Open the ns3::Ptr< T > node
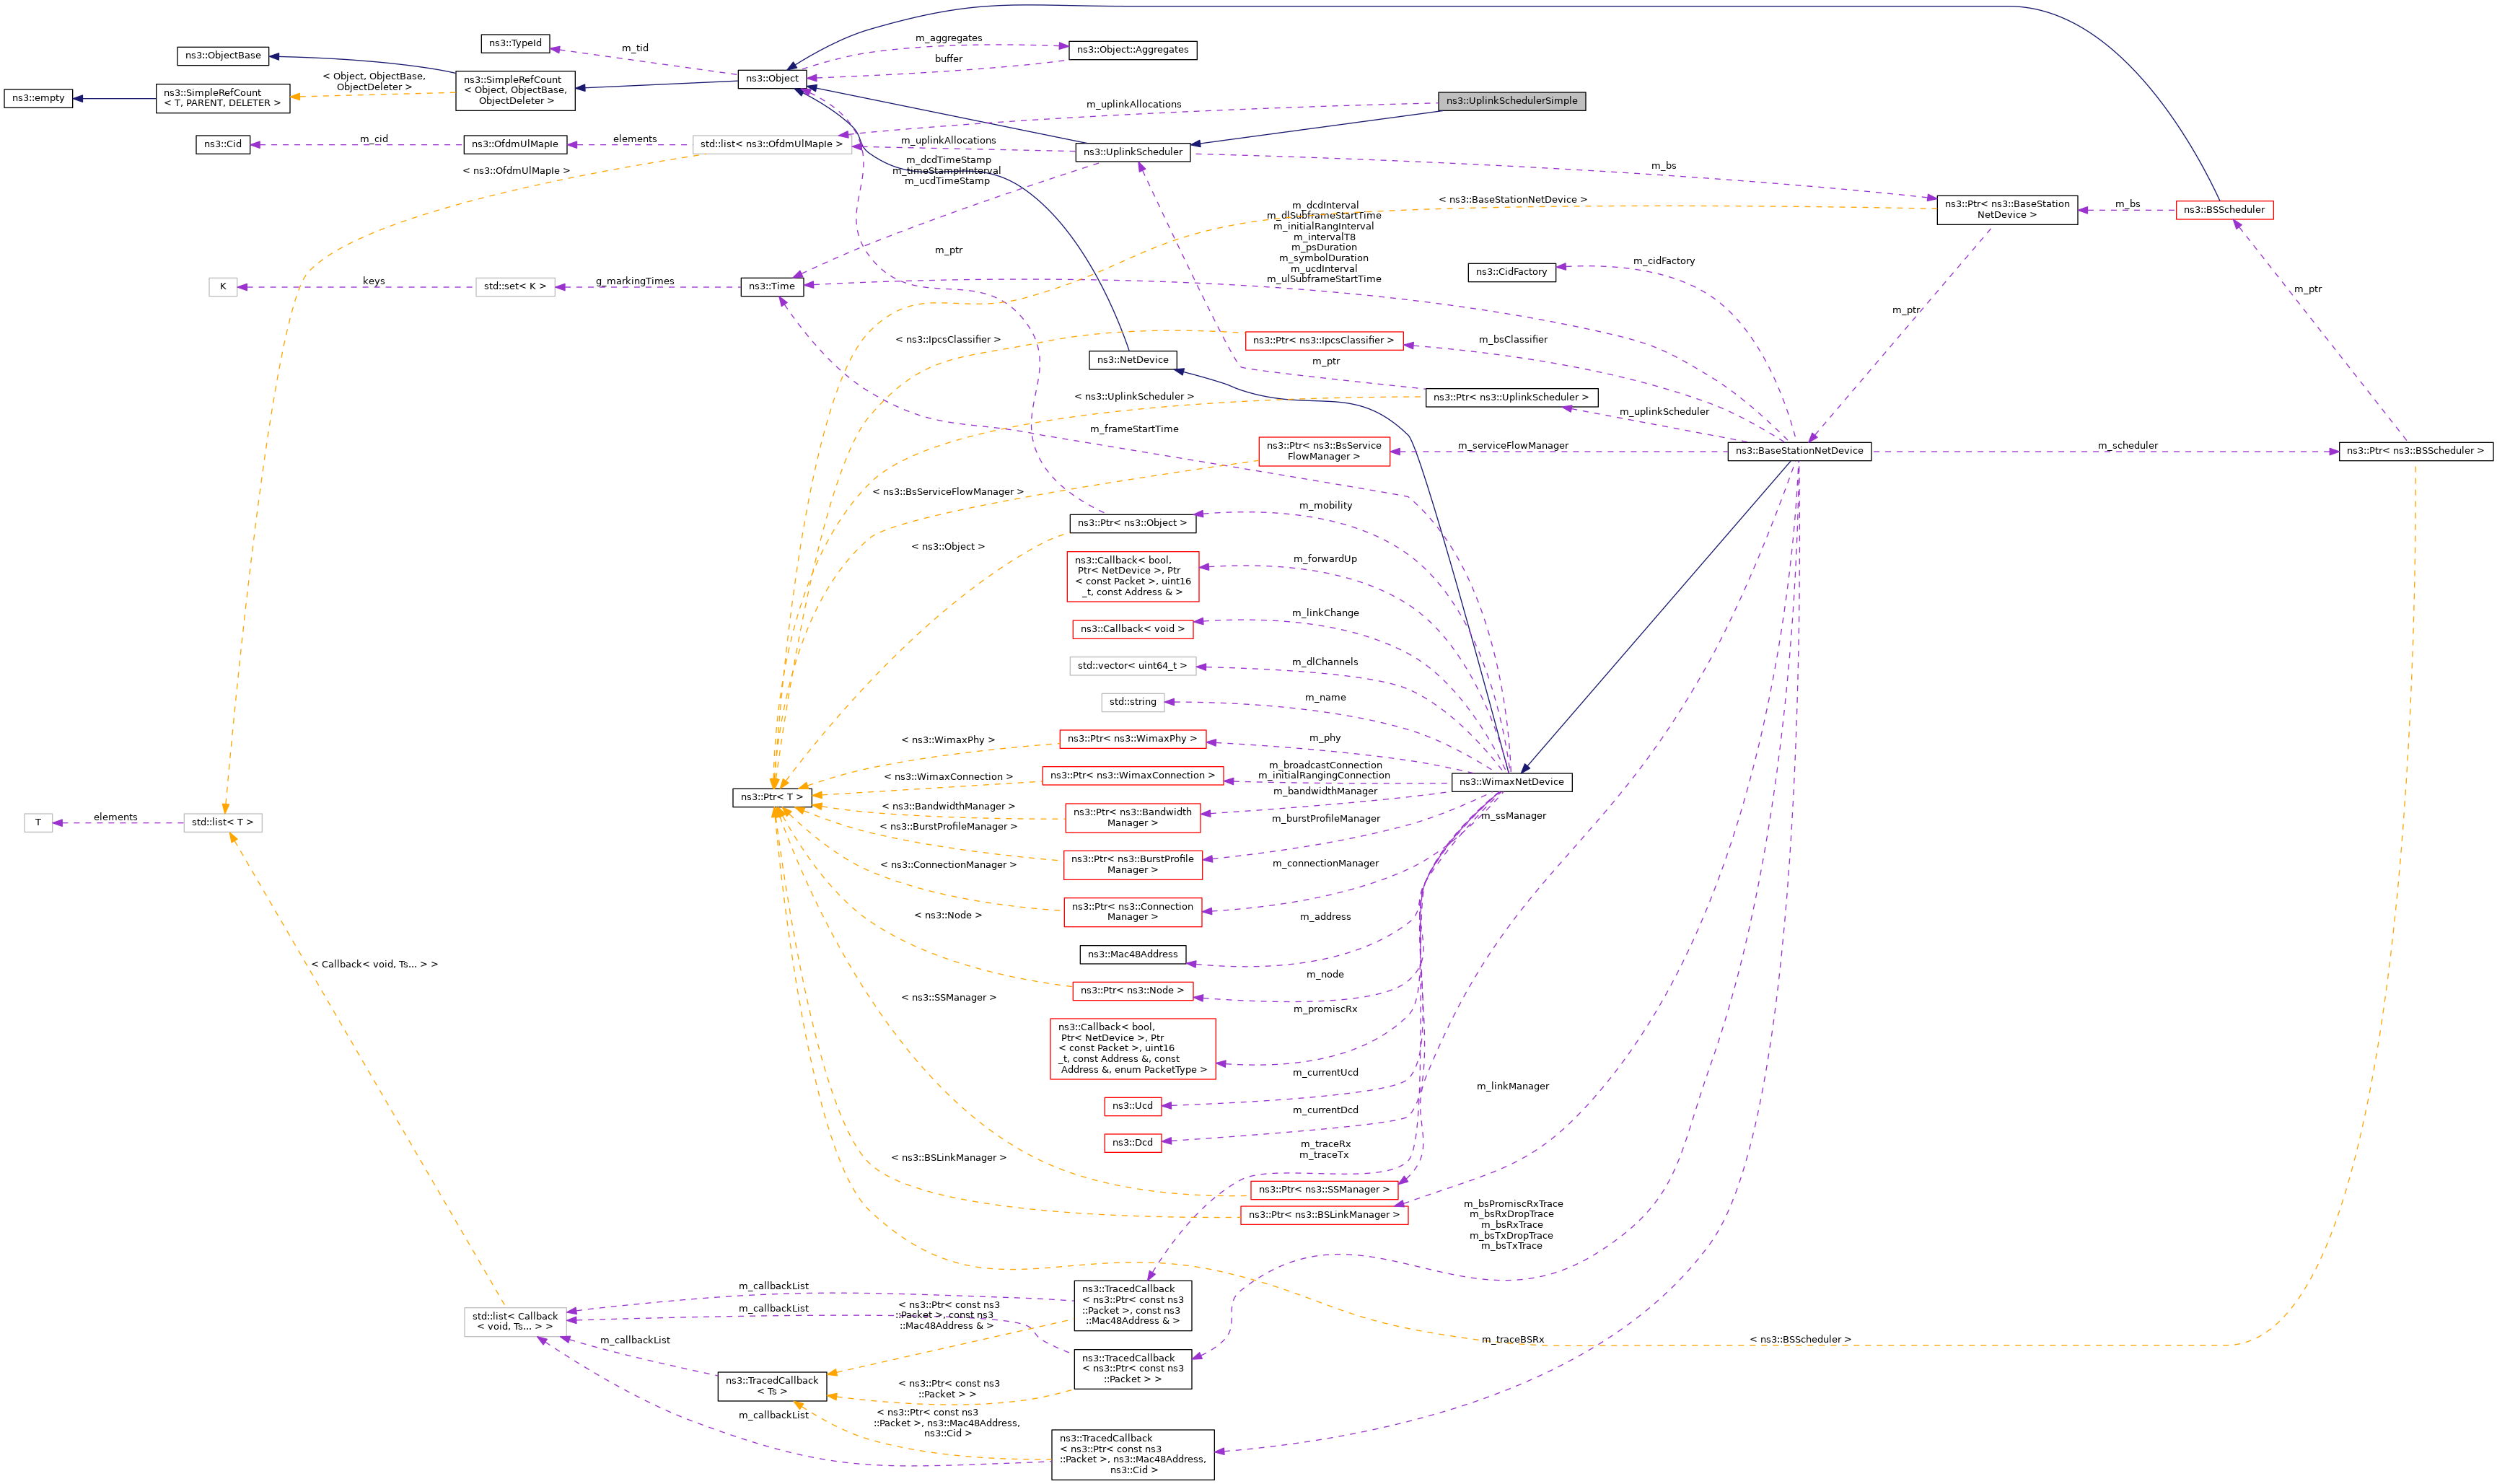The height and width of the screenshot is (1484, 2497). [x=772, y=798]
